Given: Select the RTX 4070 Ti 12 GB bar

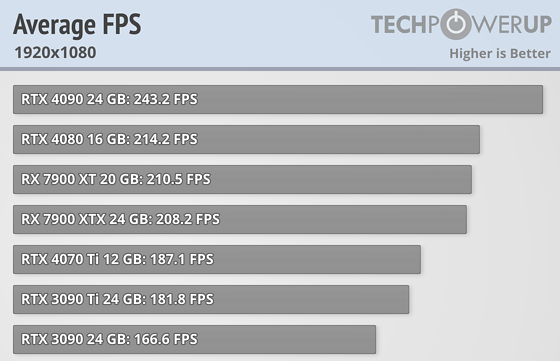Looking at the screenshot, I should tap(217, 259).
